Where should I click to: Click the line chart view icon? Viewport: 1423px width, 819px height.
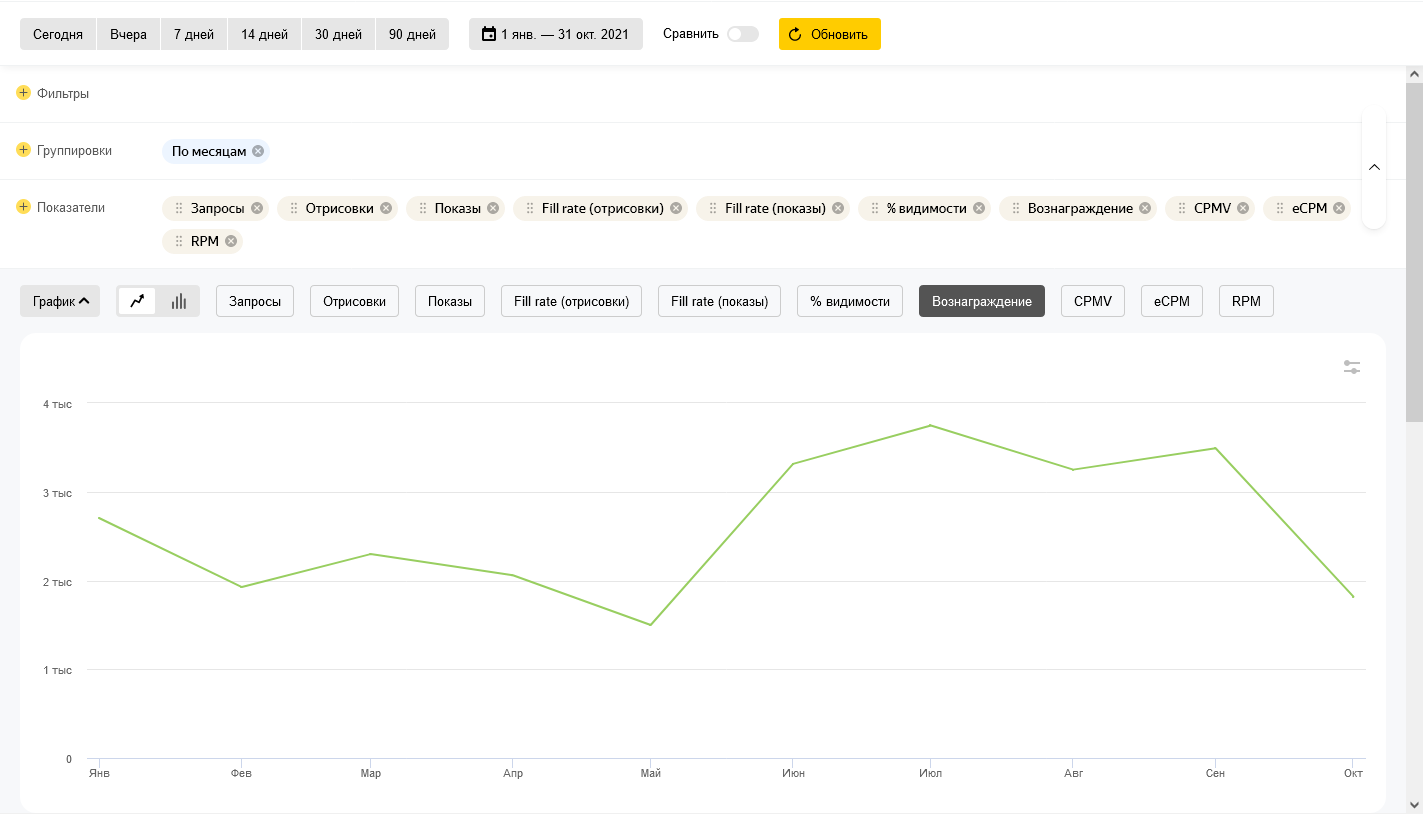137,301
